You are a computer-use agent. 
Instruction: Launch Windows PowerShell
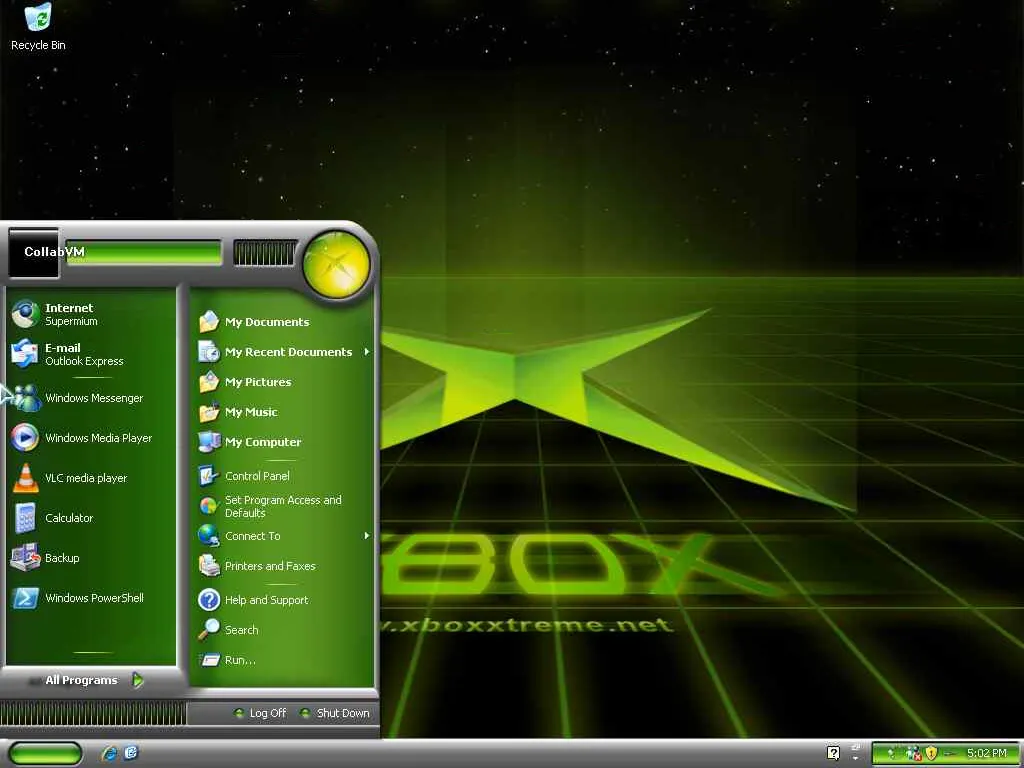click(x=91, y=598)
